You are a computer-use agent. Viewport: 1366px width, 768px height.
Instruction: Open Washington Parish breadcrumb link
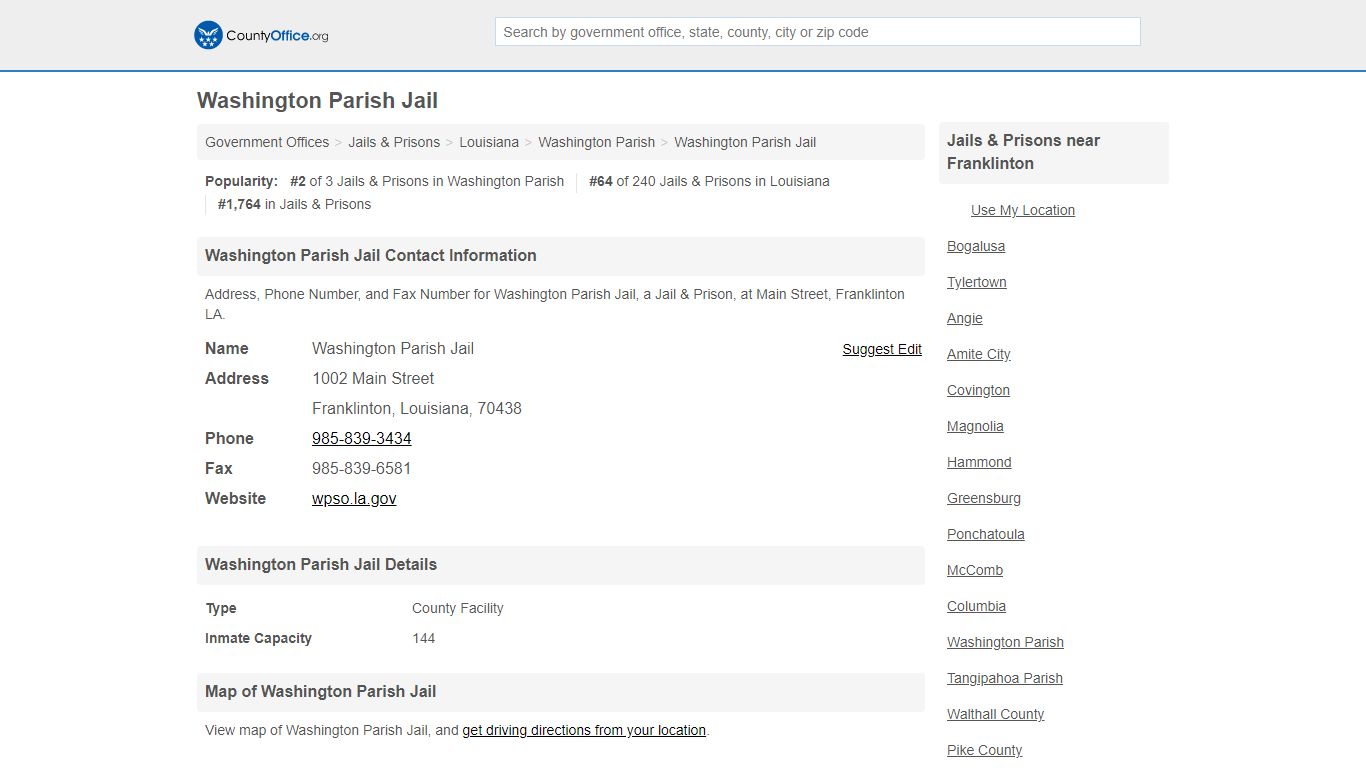point(596,142)
